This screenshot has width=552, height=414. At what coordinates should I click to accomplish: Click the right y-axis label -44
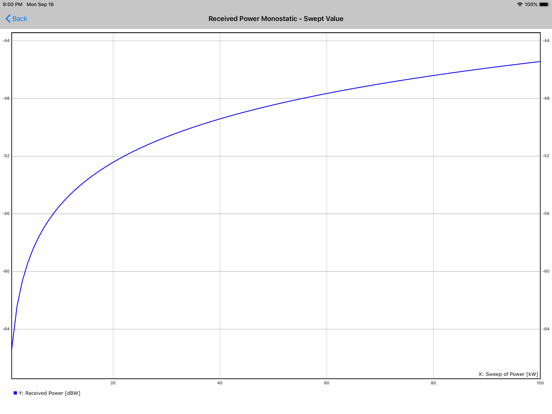[x=546, y=40]
